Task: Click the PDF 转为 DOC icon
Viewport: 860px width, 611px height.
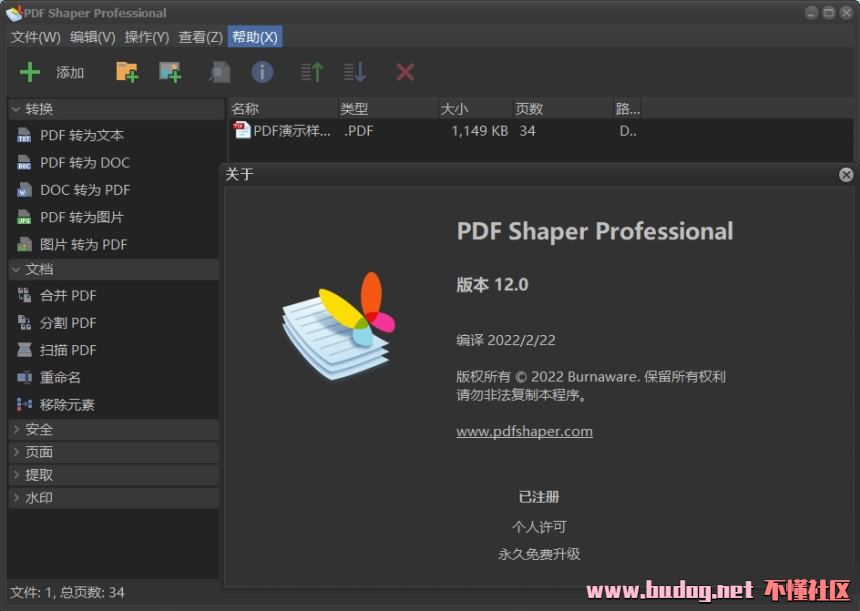Action: [24, 162]
